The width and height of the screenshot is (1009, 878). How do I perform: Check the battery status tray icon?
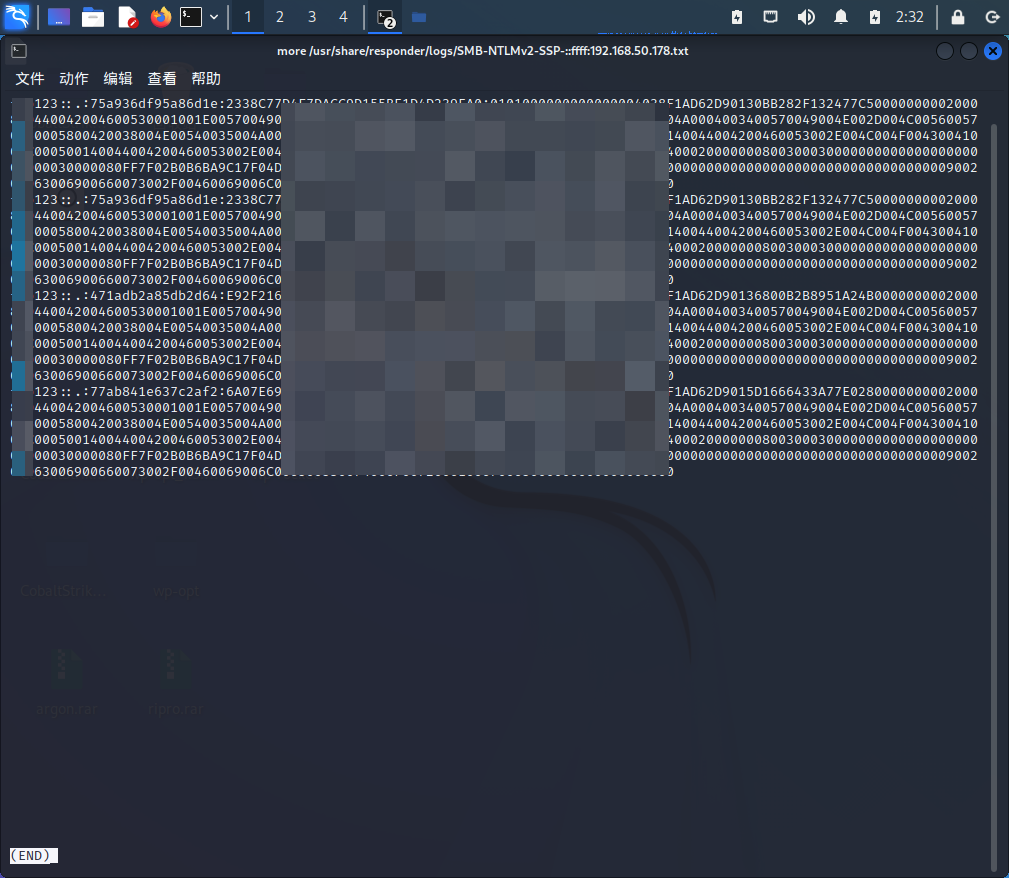click(x=875, y=16)
